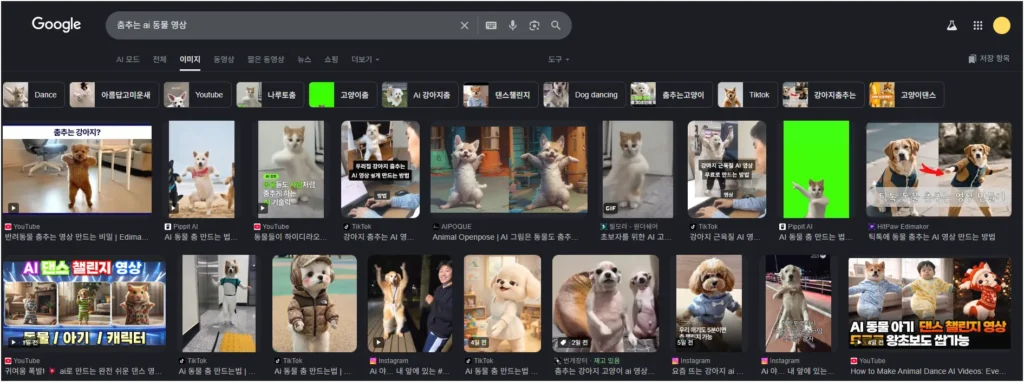Open Search Labs flask icon

point(952,25)
